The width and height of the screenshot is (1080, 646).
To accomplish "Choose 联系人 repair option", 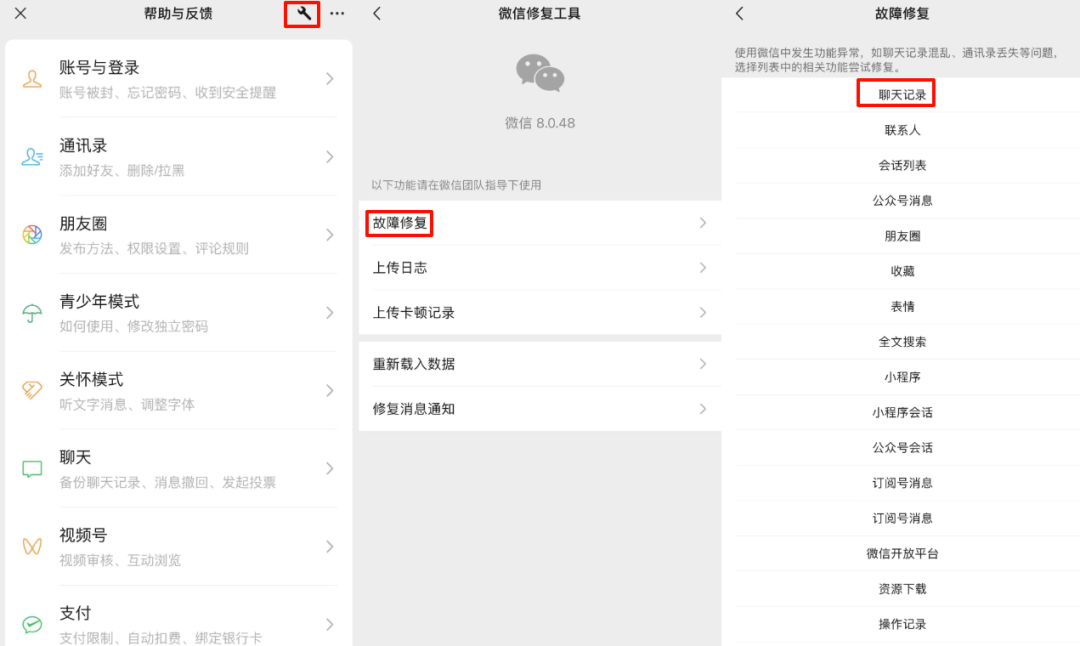I will 902,130.
